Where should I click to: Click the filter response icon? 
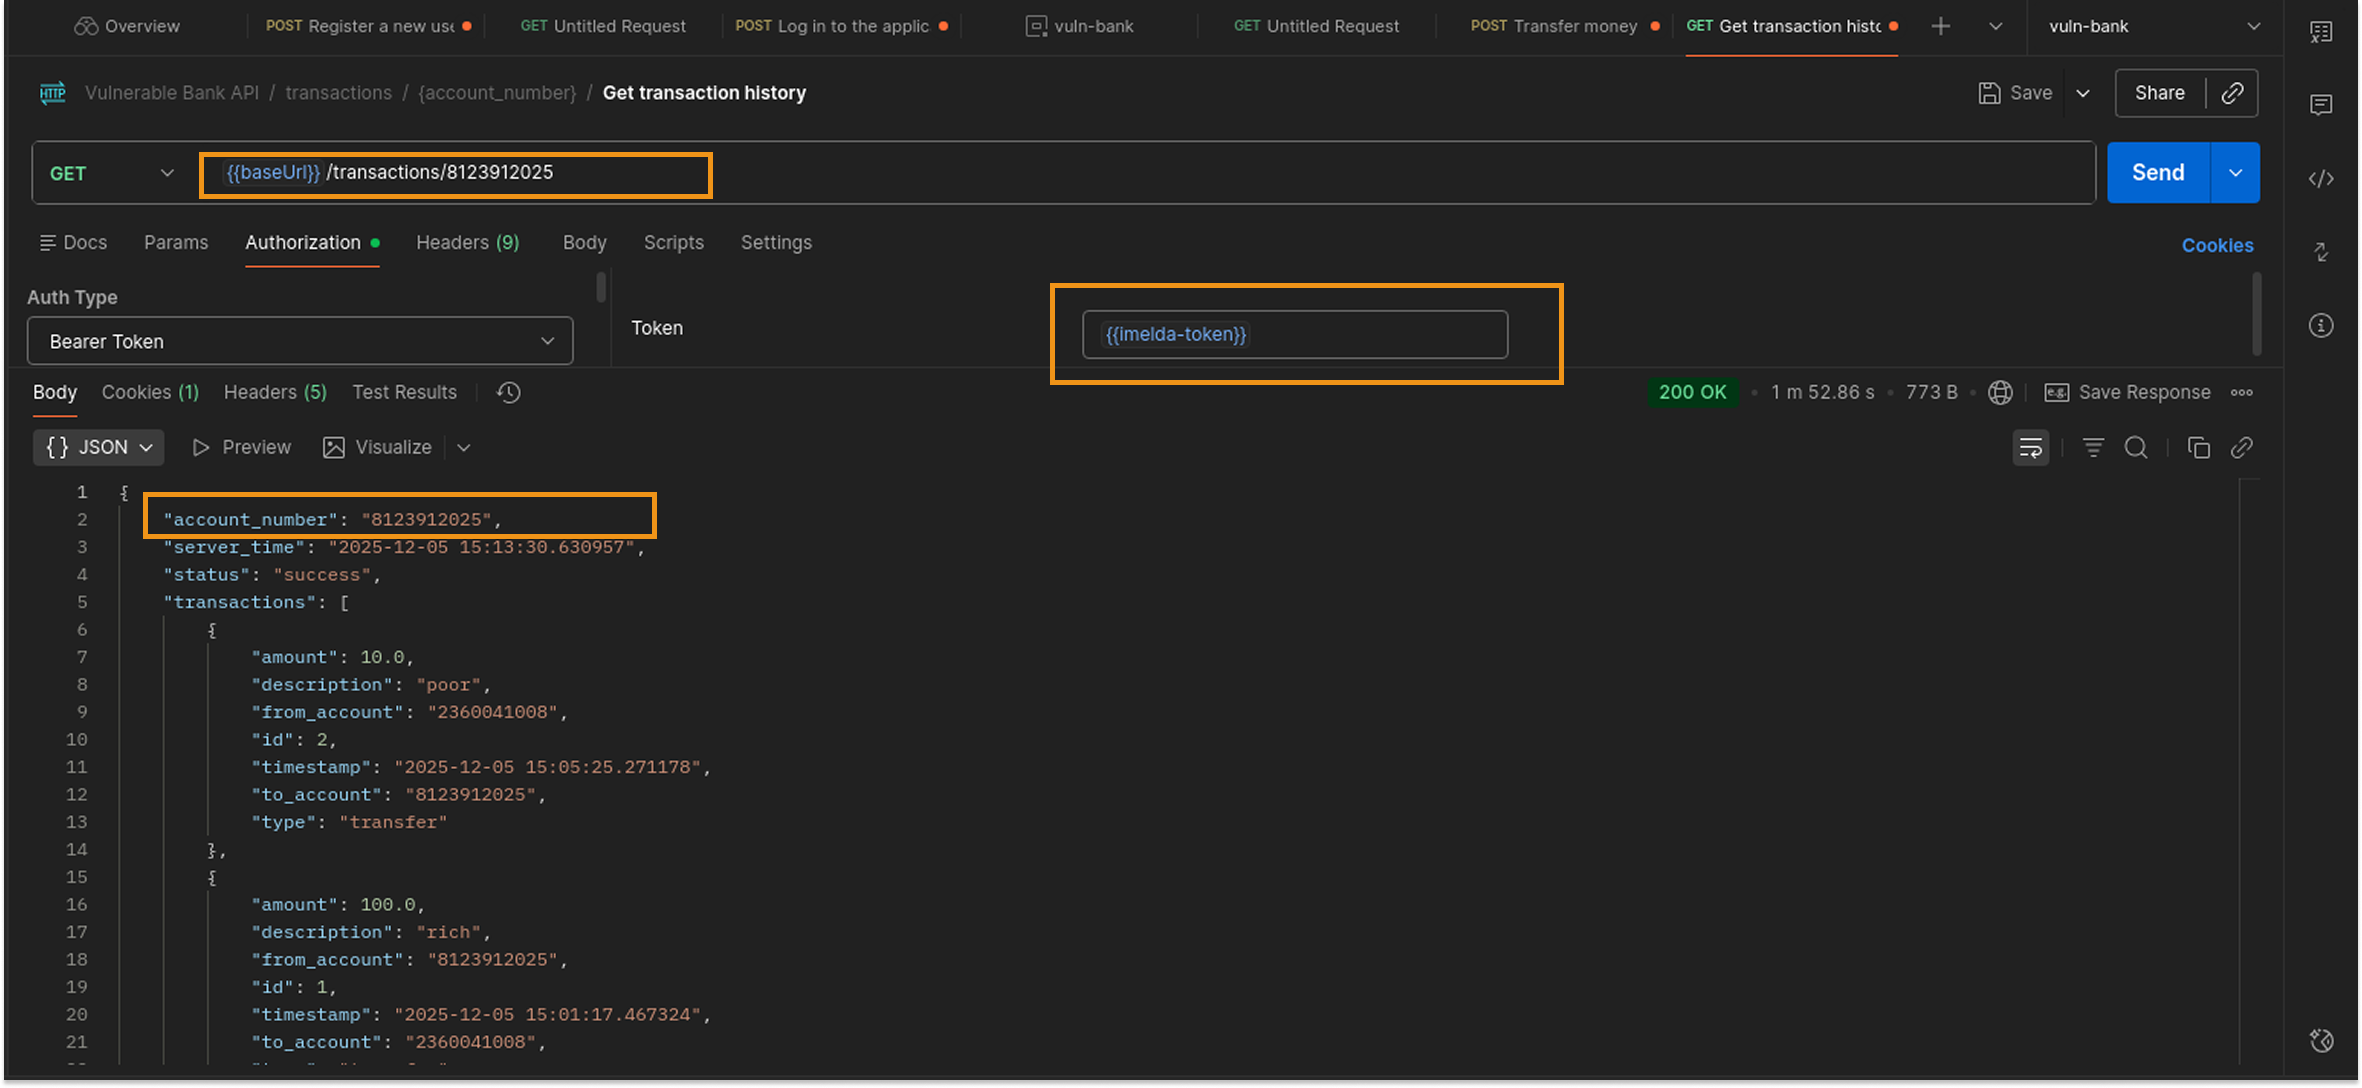pyautogui.click(x=2093, y=448)
